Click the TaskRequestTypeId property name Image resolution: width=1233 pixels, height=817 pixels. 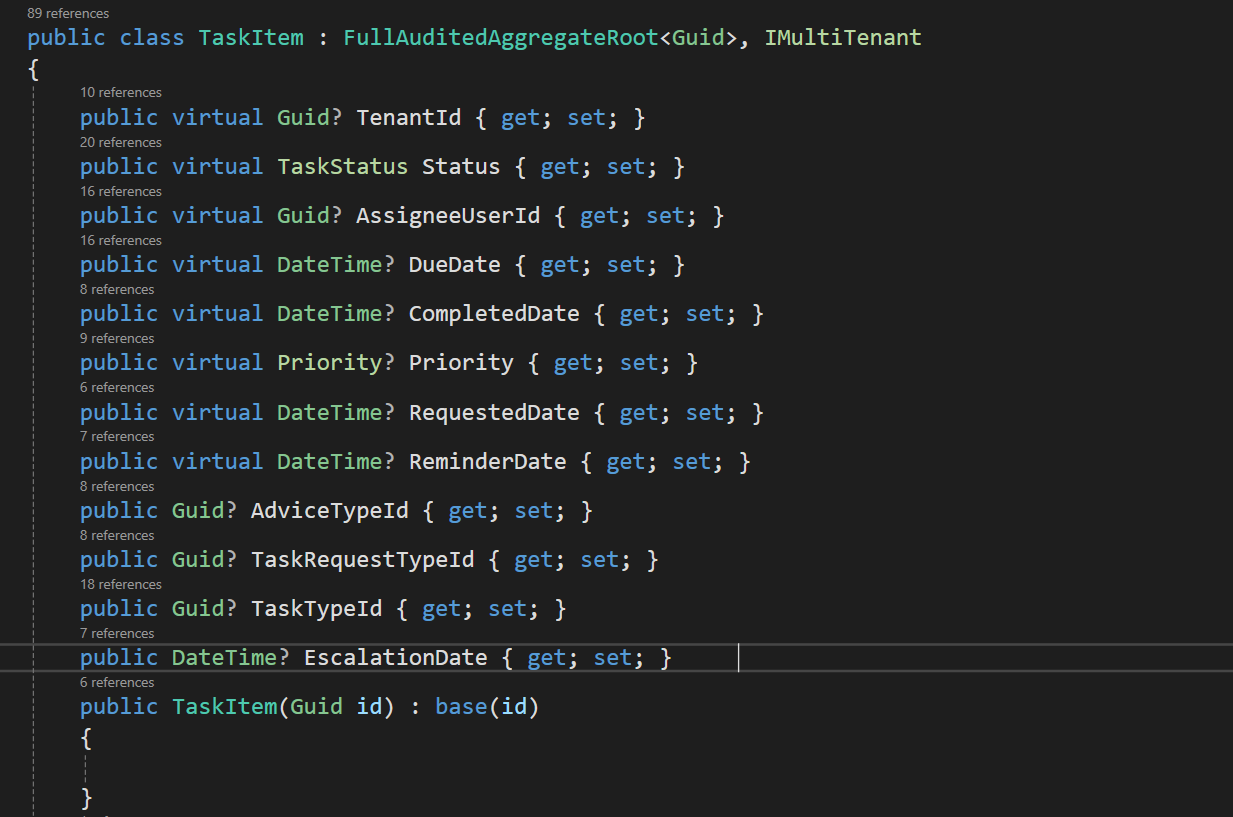(362, 560)
